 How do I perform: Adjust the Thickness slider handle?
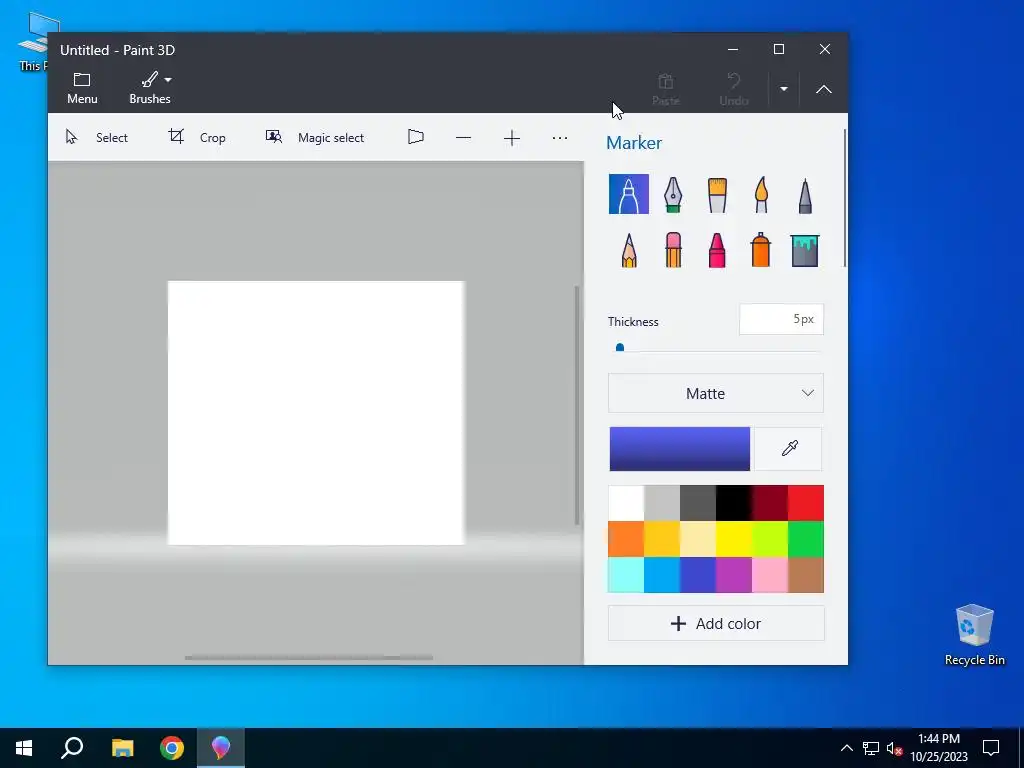tap(620, 348)
